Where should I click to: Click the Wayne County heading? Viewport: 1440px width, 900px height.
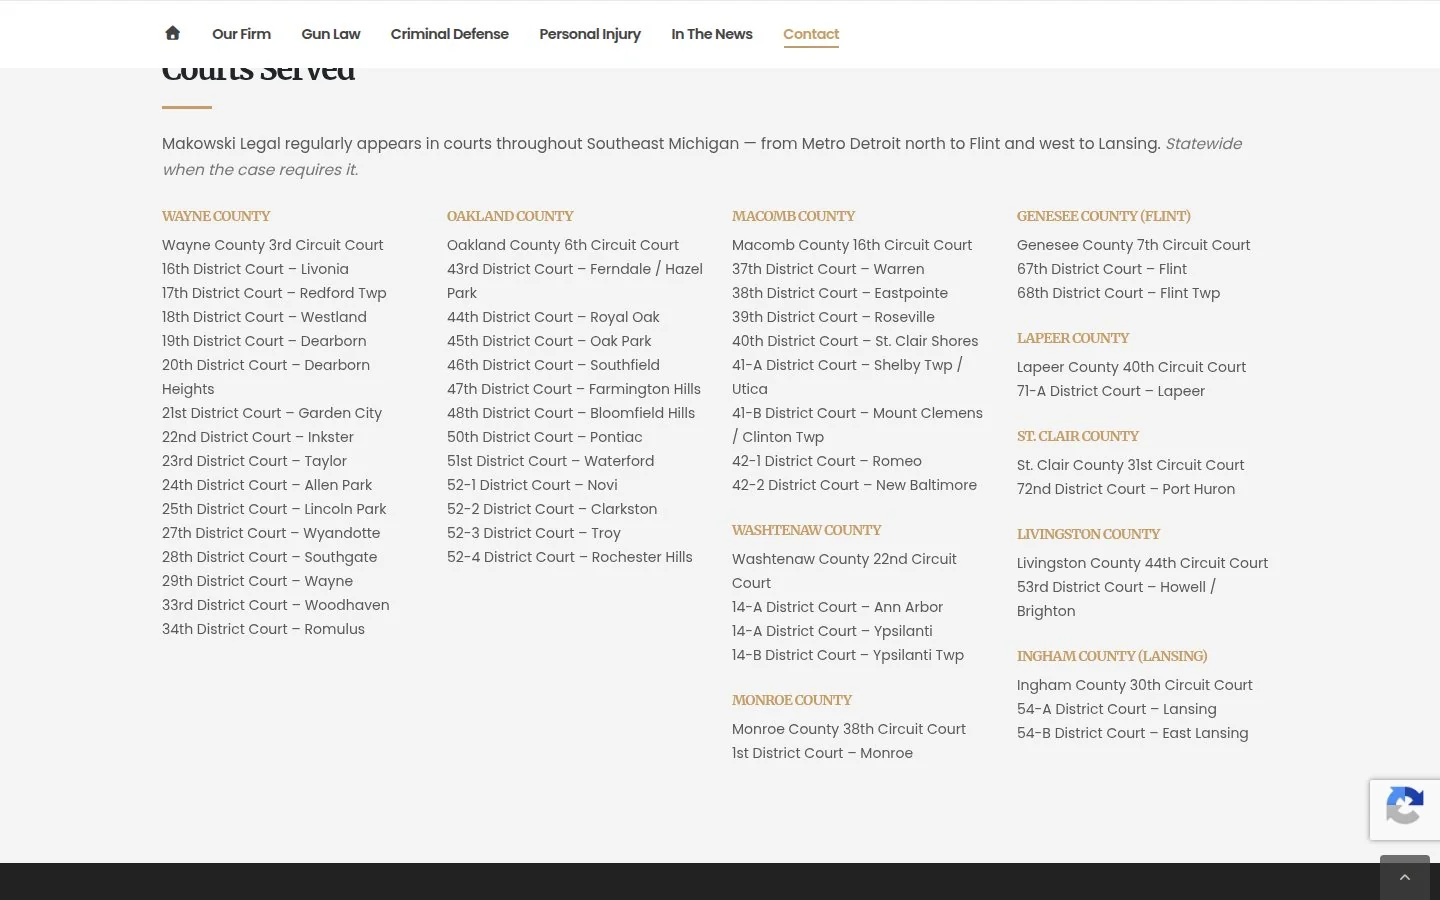tap(216, 216)
